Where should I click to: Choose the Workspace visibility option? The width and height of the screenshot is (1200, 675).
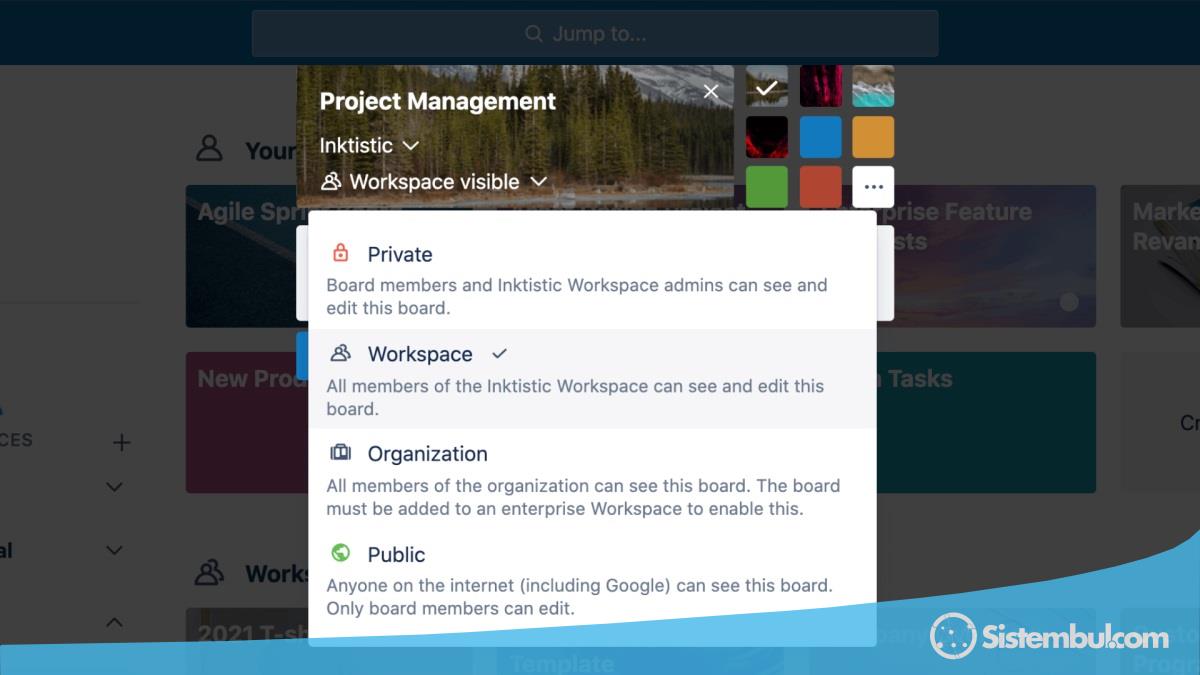[592, 380]
